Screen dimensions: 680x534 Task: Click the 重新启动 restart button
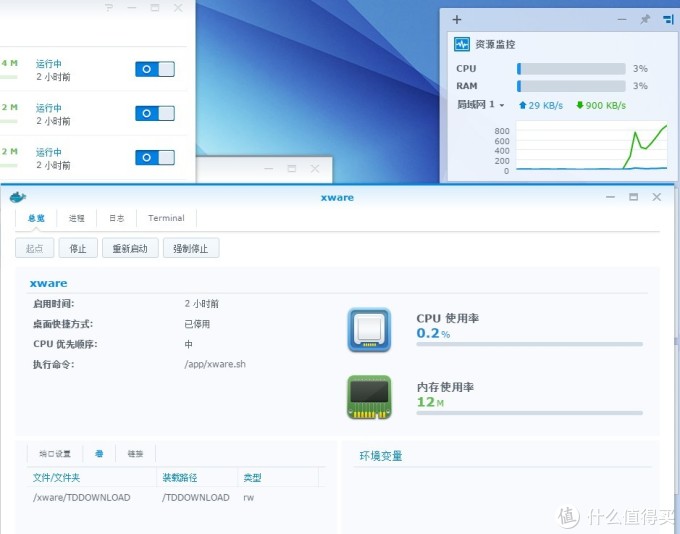click(130, 248)
